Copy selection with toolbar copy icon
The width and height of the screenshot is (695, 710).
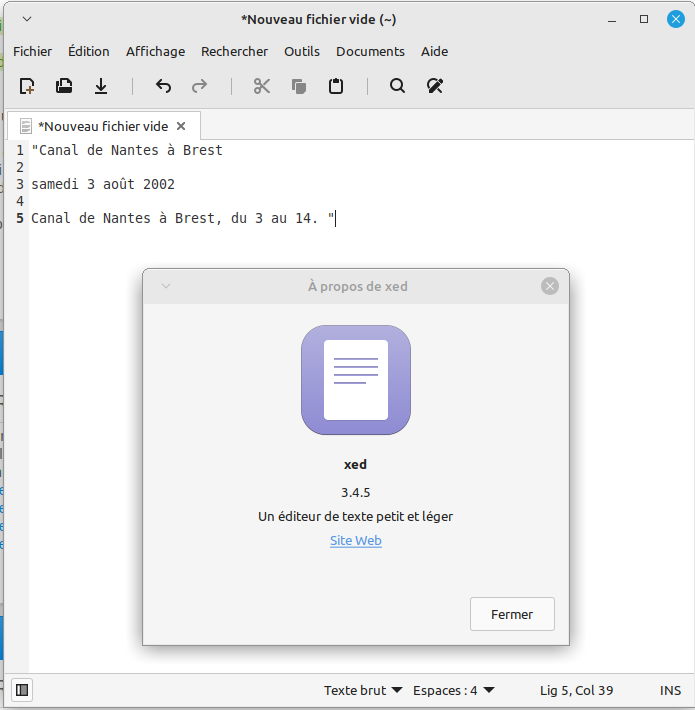[299, 86]
